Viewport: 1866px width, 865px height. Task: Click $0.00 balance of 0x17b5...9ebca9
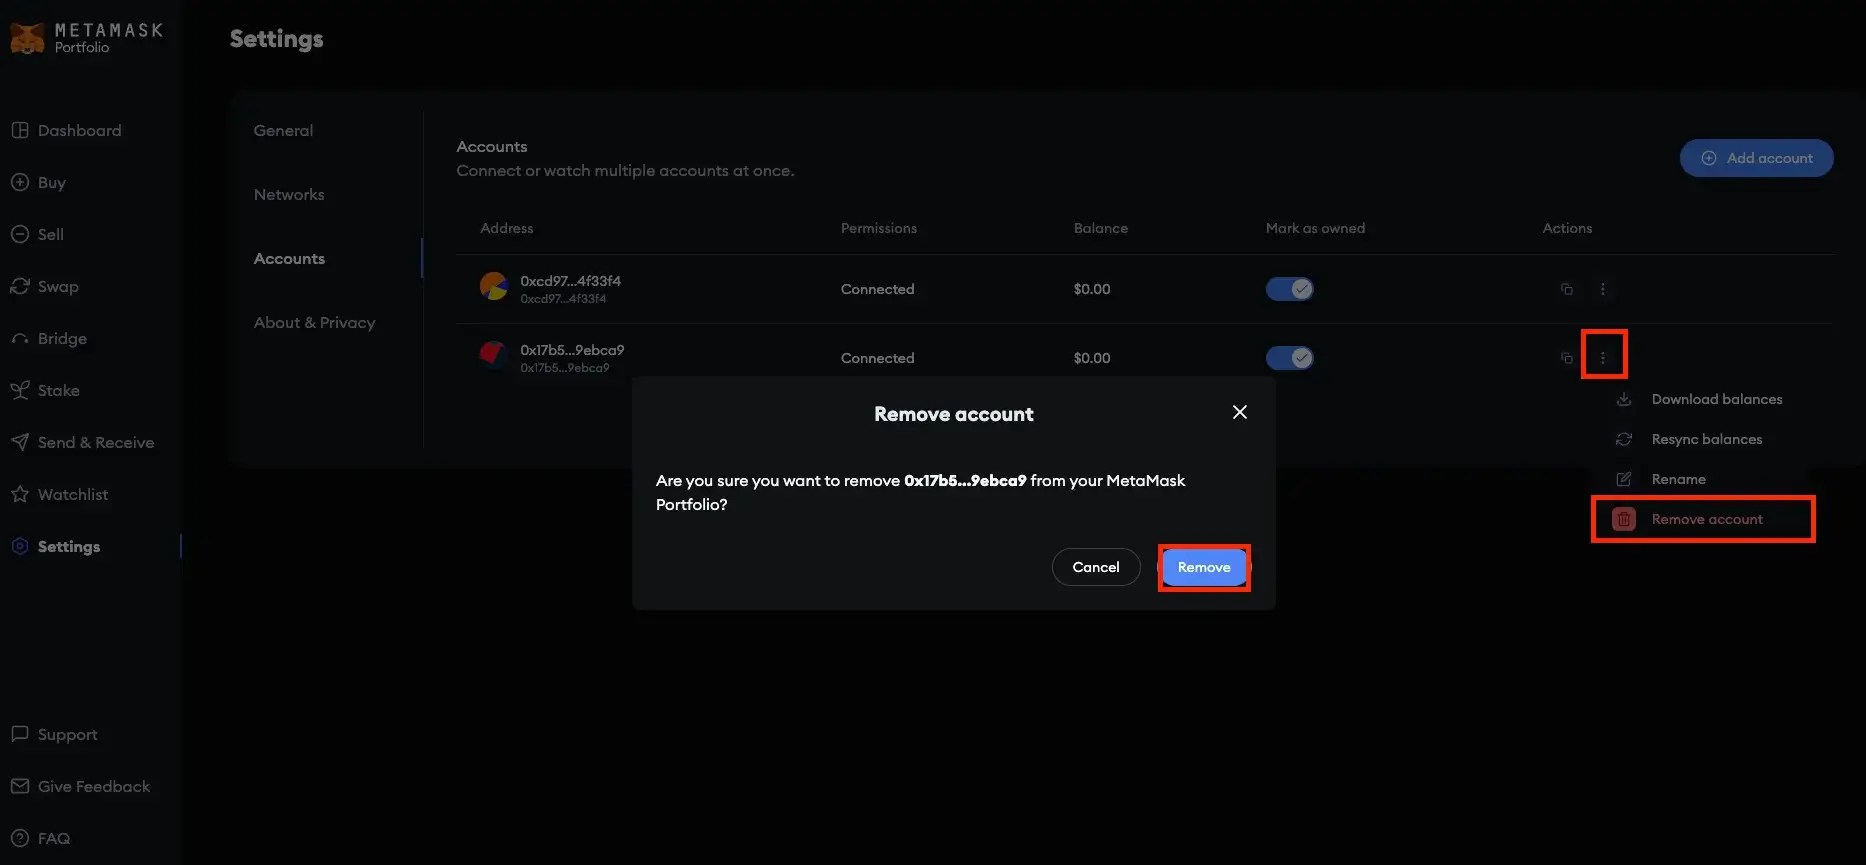click(1092, 358)
